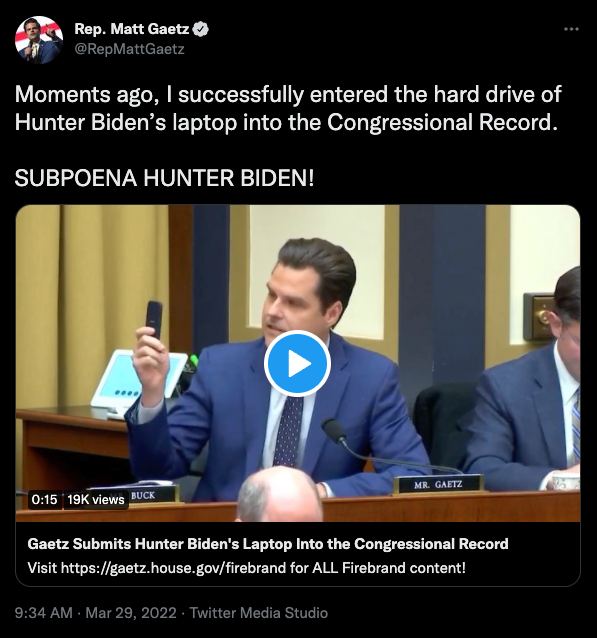Open the Twitter Media Studio source label
Image resolution: width=597 pixels, height=638 pixels.
click(259, 613)
